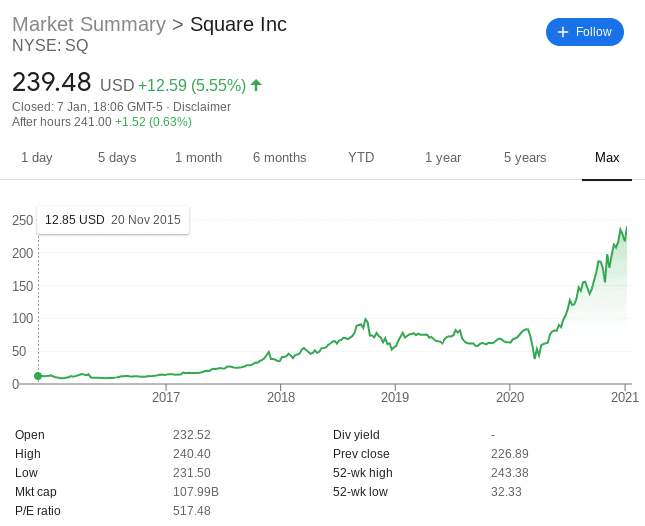Click the High value 240.40
645x526 pixels.
(x=192, y=454)
